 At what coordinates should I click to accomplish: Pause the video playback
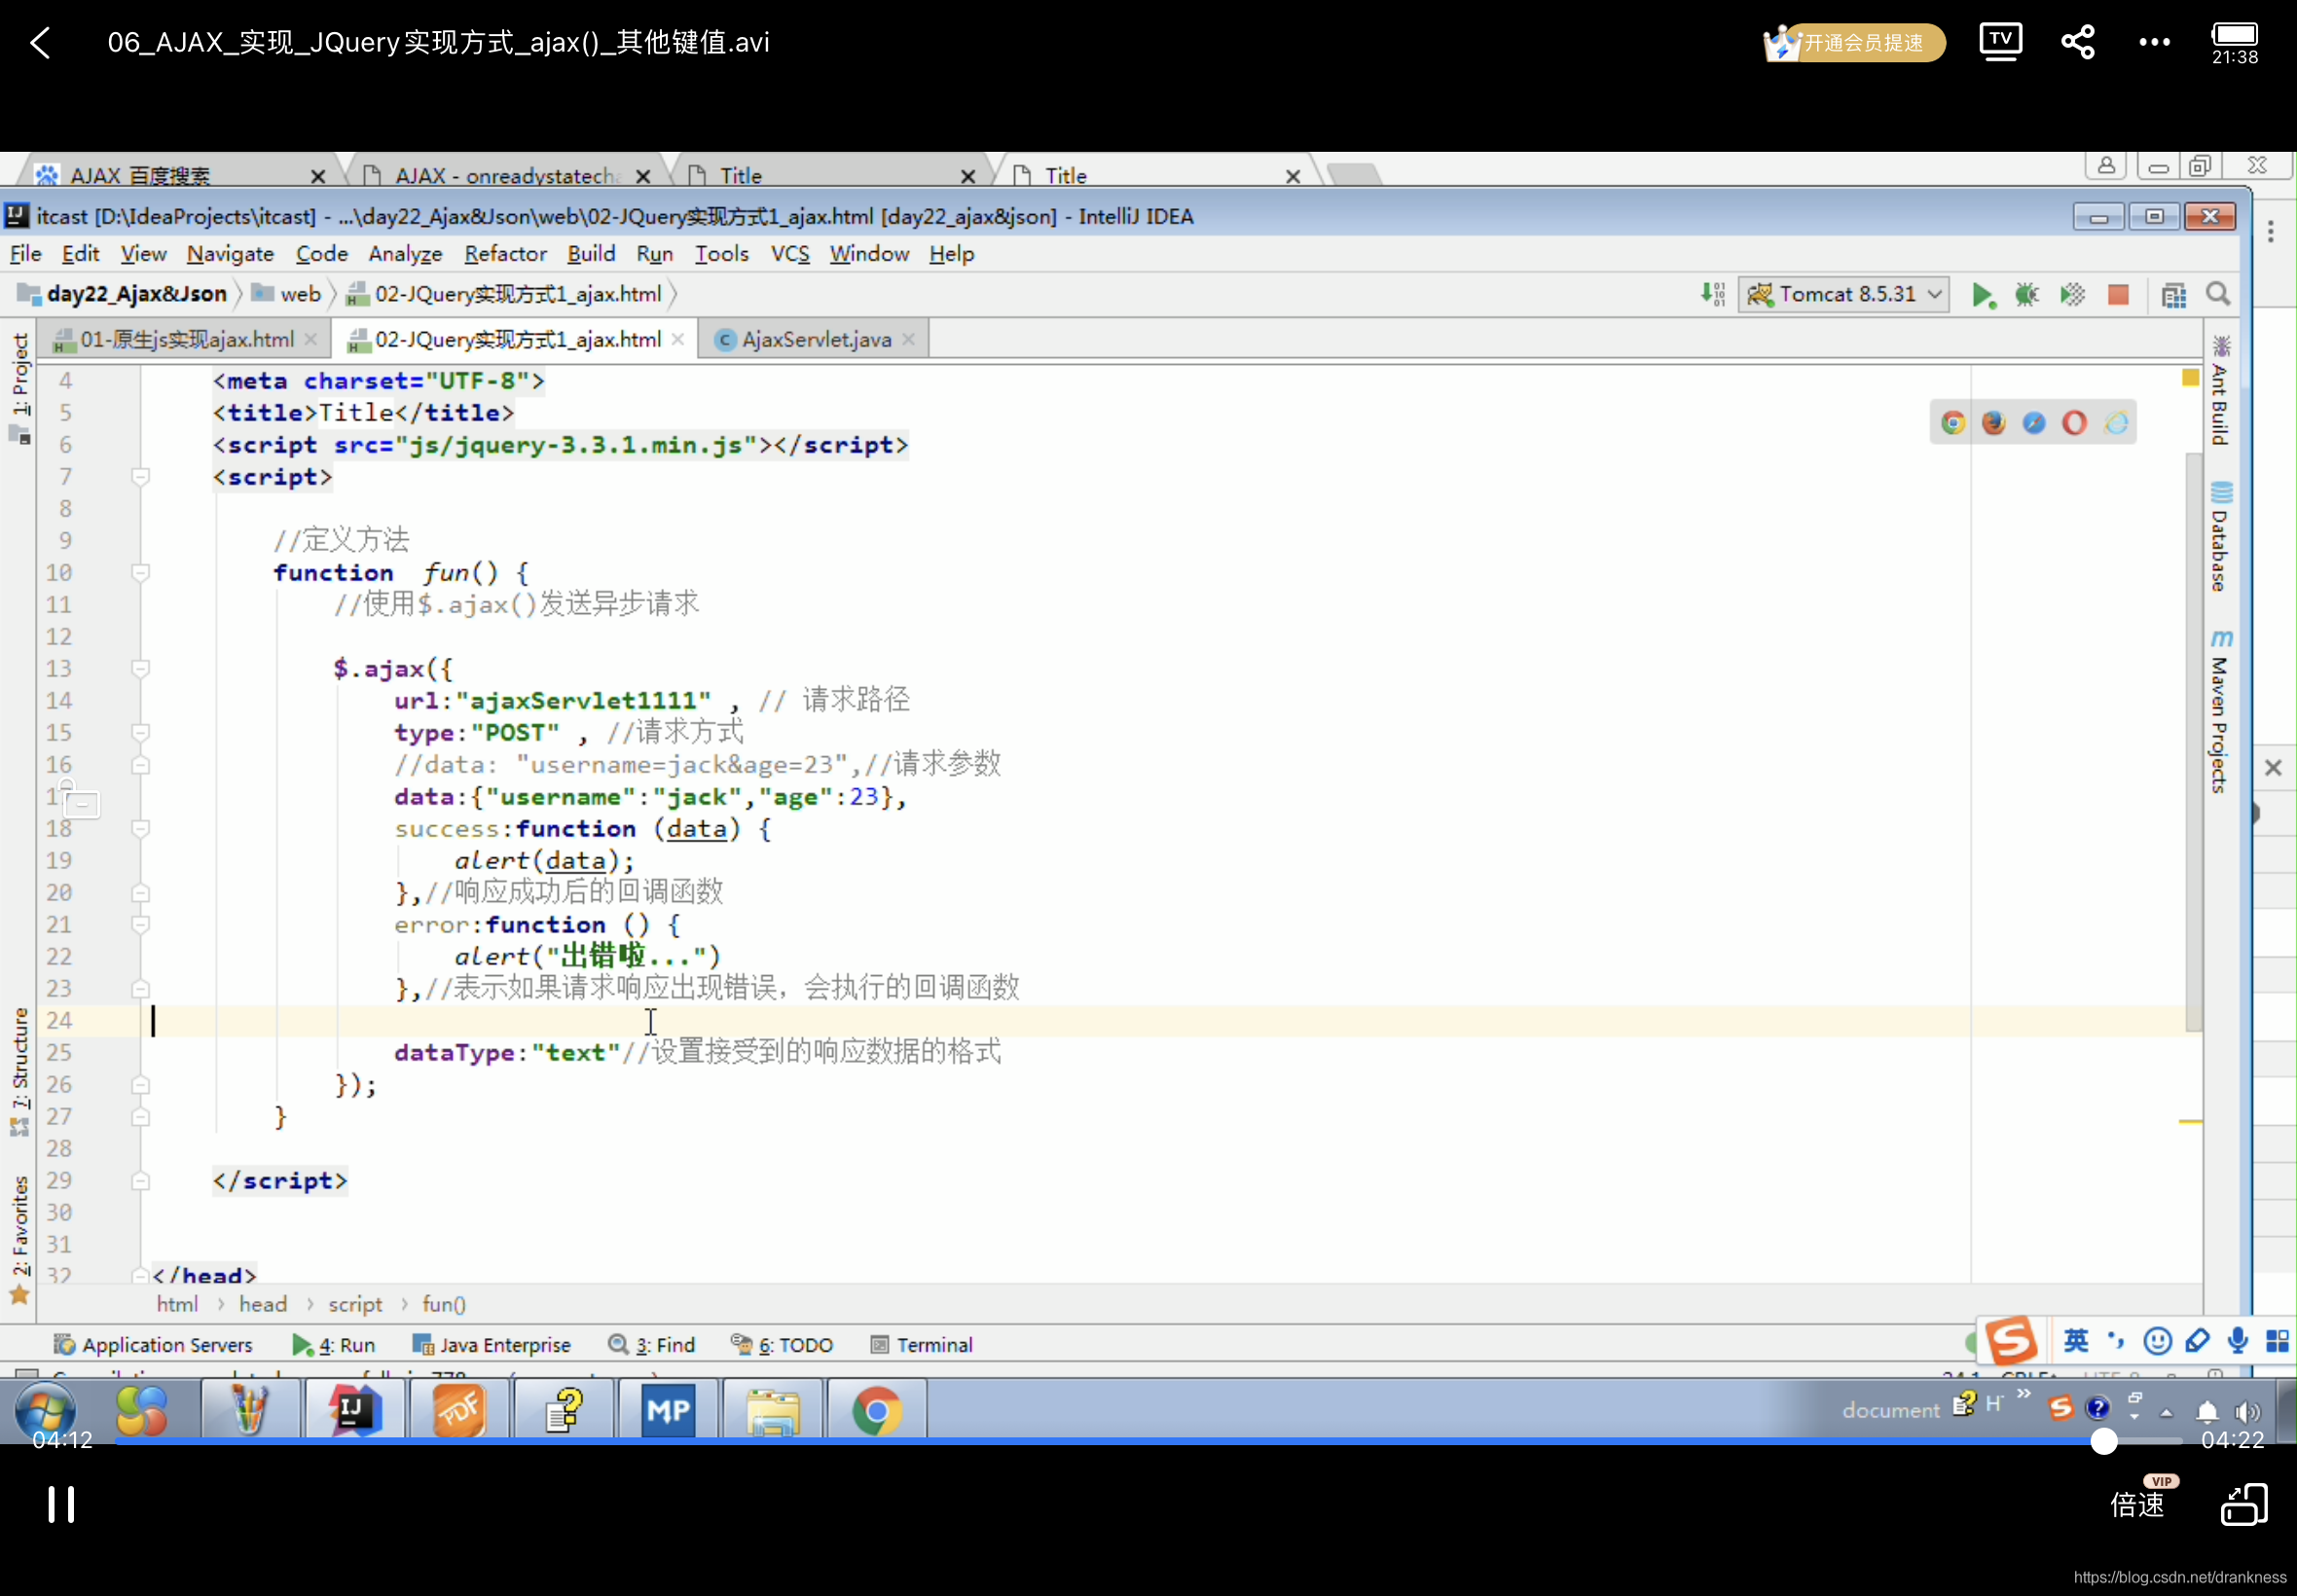pyautogui.click(x=61, y=1504)
